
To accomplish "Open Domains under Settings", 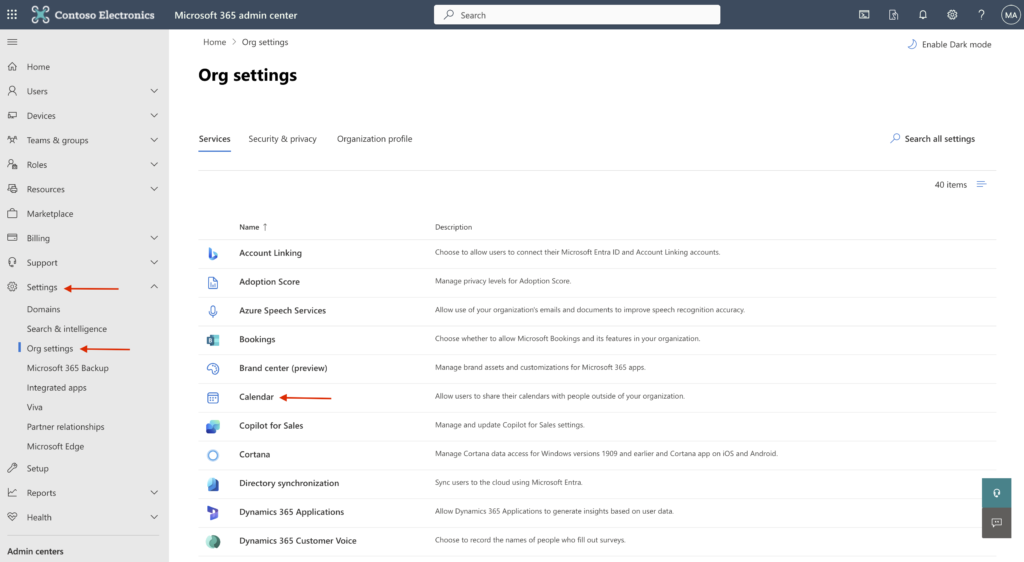I will coord(44,310).
